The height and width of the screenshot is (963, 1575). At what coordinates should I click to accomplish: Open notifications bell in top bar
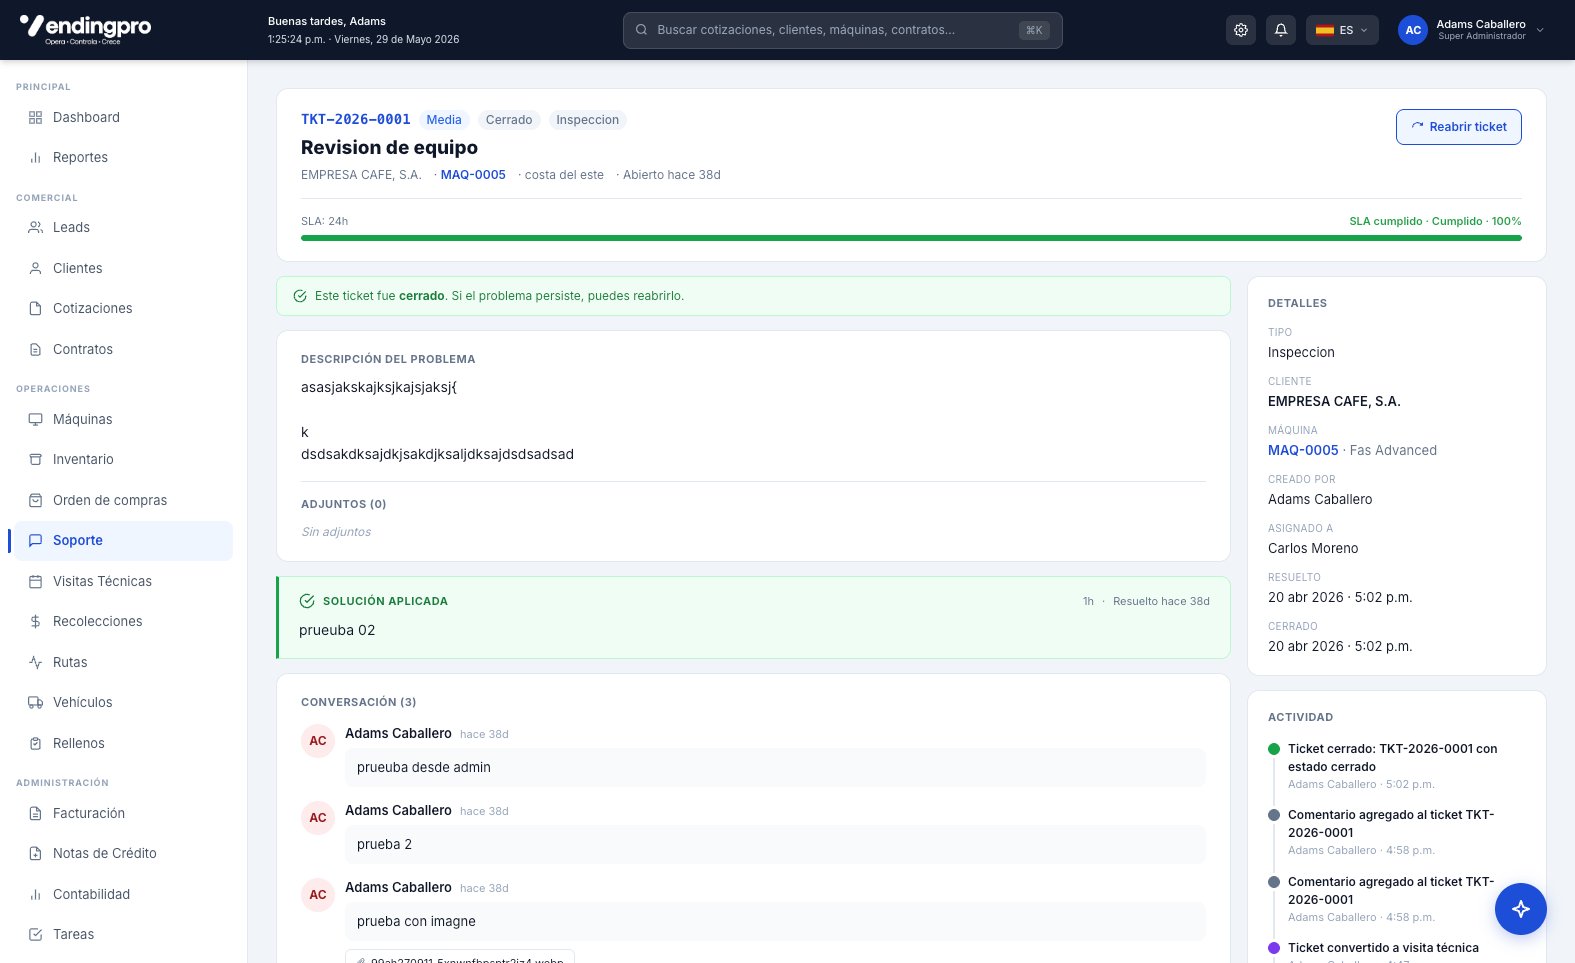(1281, 30)
